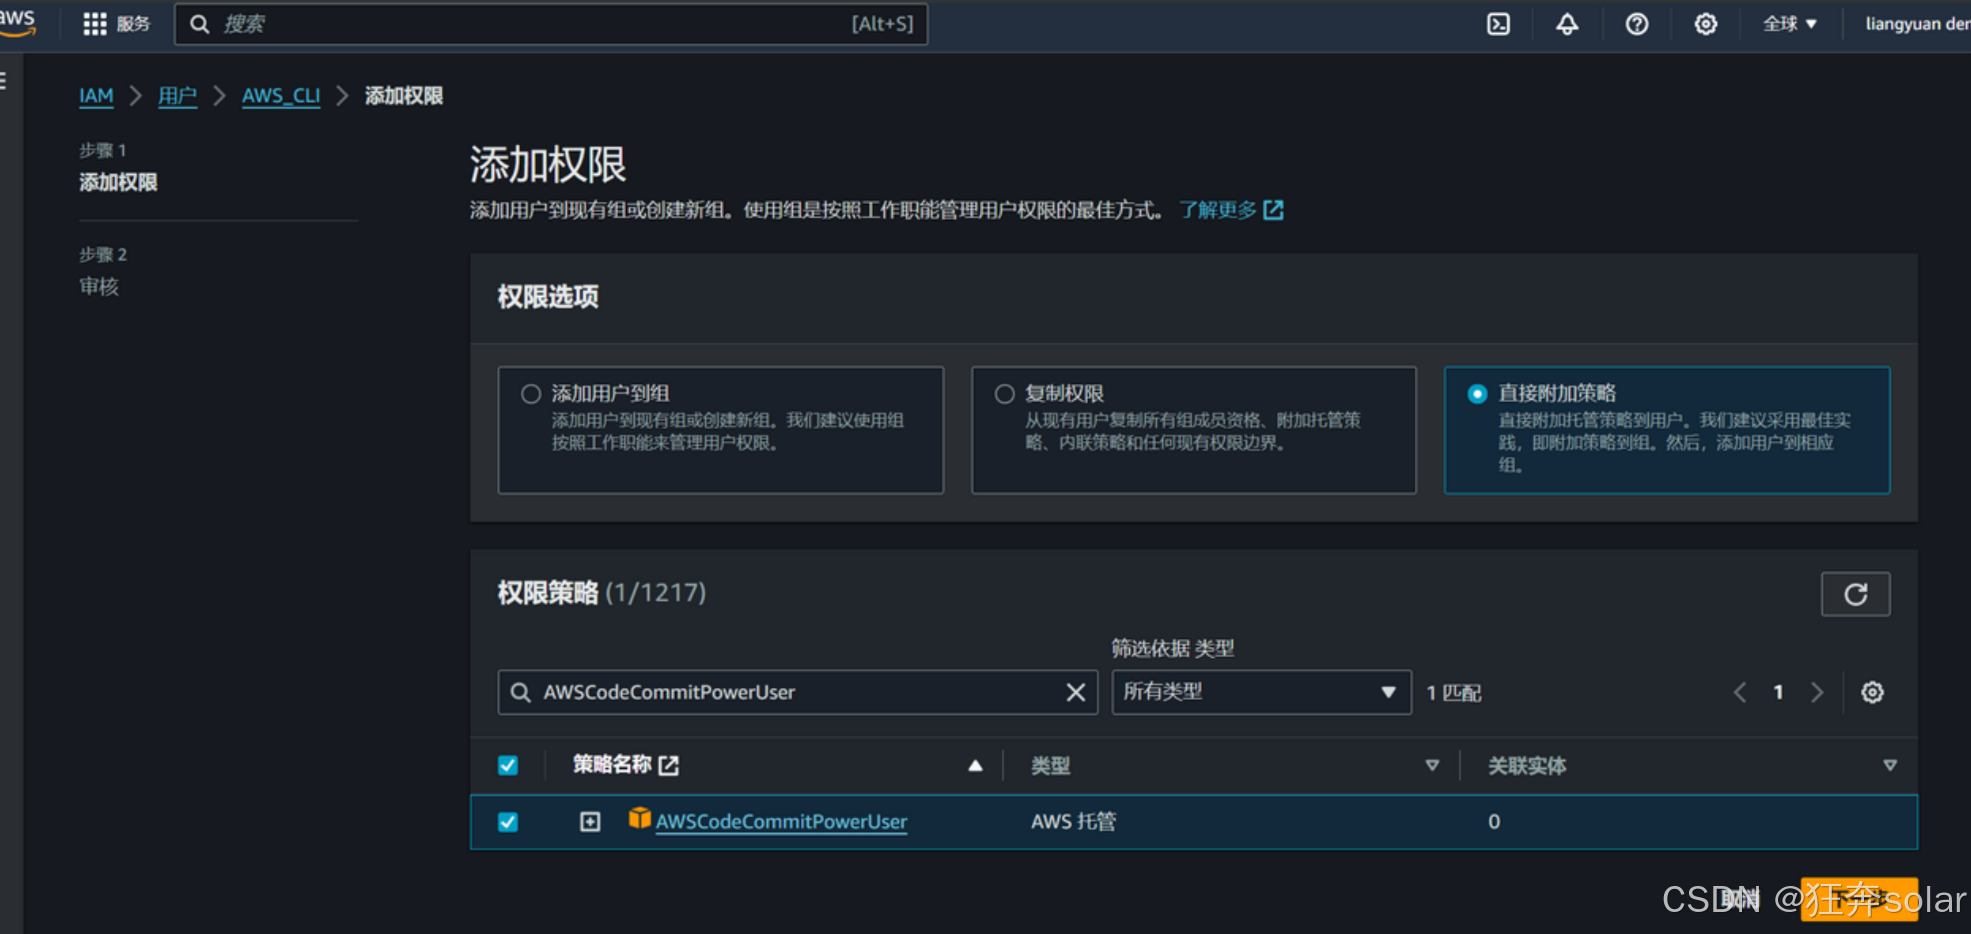Click the external link icon after 了解更多
The height and width of the screenshot is (934, 1971).
tap(1273, 210)
